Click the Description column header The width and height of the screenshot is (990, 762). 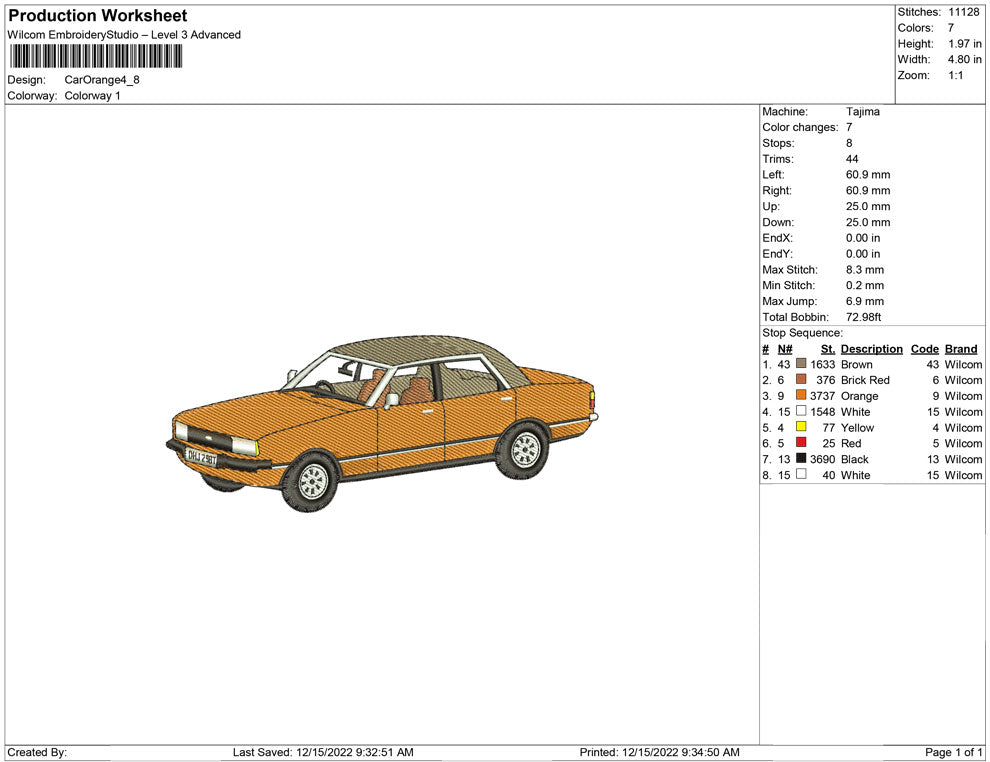point(871,349)
